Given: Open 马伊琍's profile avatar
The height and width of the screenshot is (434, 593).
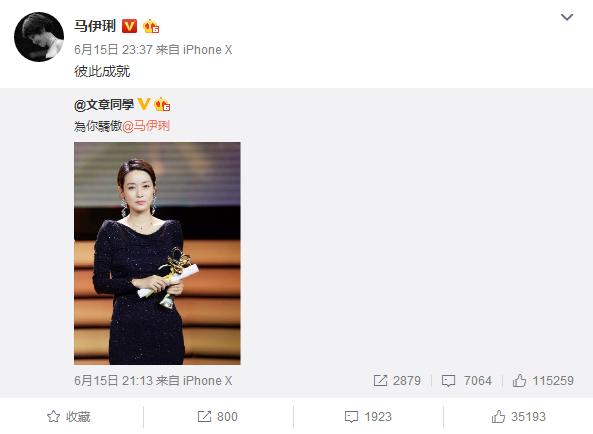Looking at the screenshot, I should pos(39,37).
